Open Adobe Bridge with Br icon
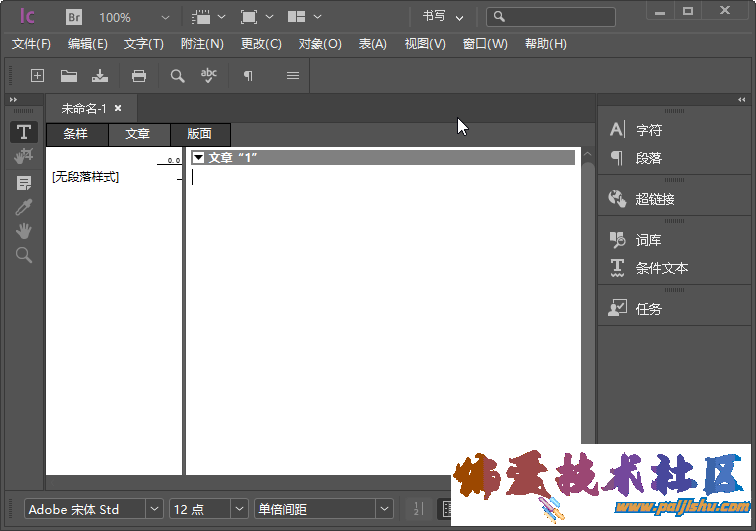This screenshot has height=531, width=756. tap(74, 17)
